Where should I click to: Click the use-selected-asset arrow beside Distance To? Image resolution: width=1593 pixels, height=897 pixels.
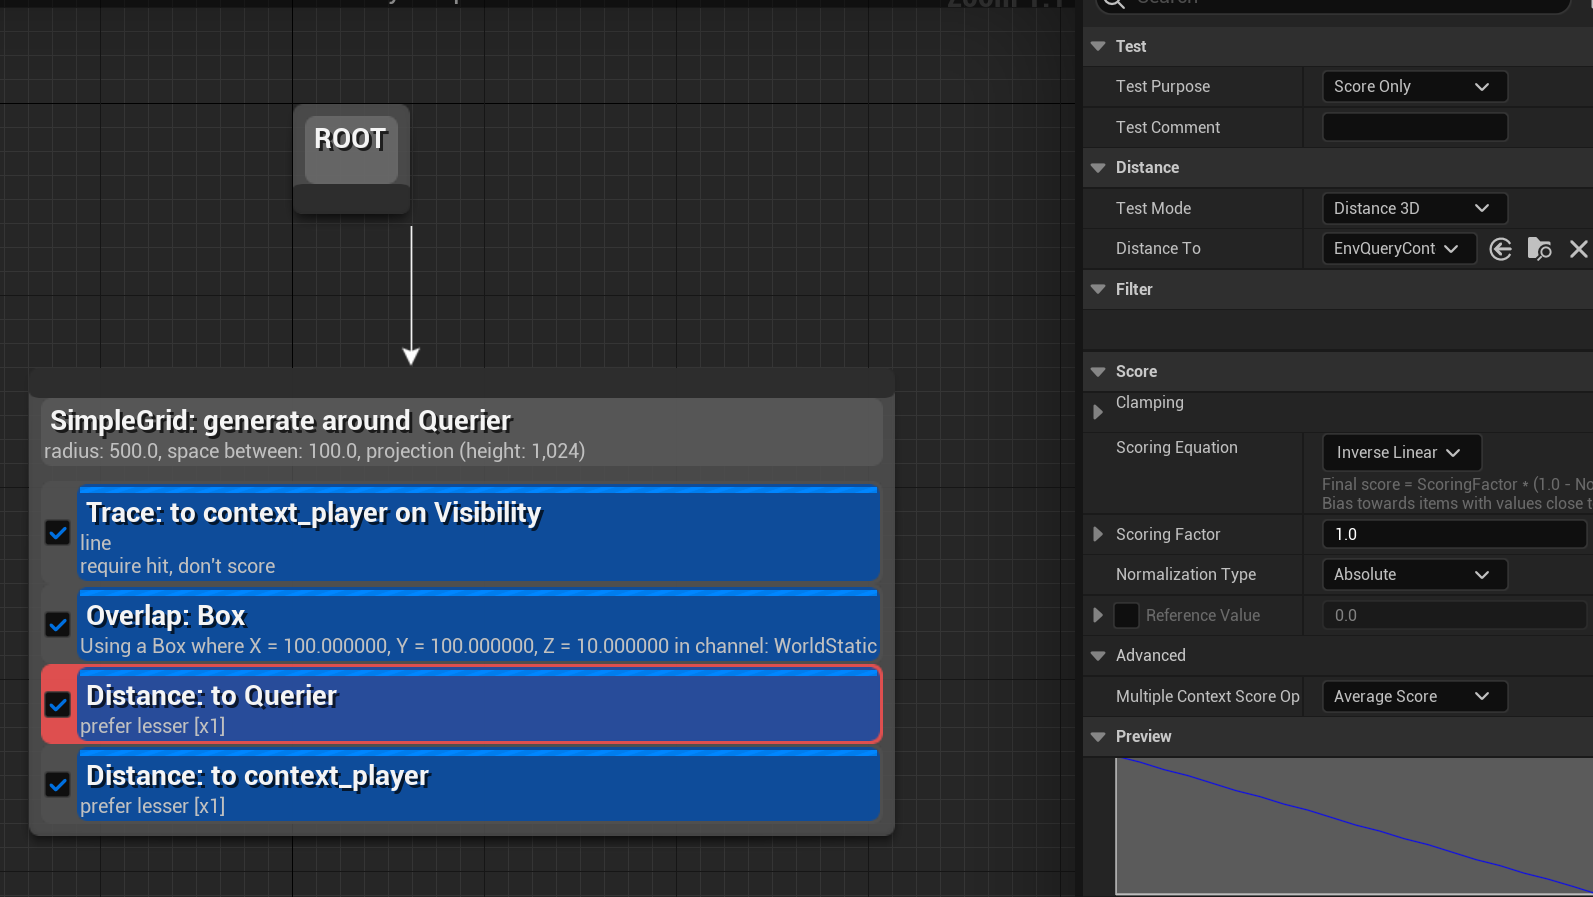[x=1500, y=249]
